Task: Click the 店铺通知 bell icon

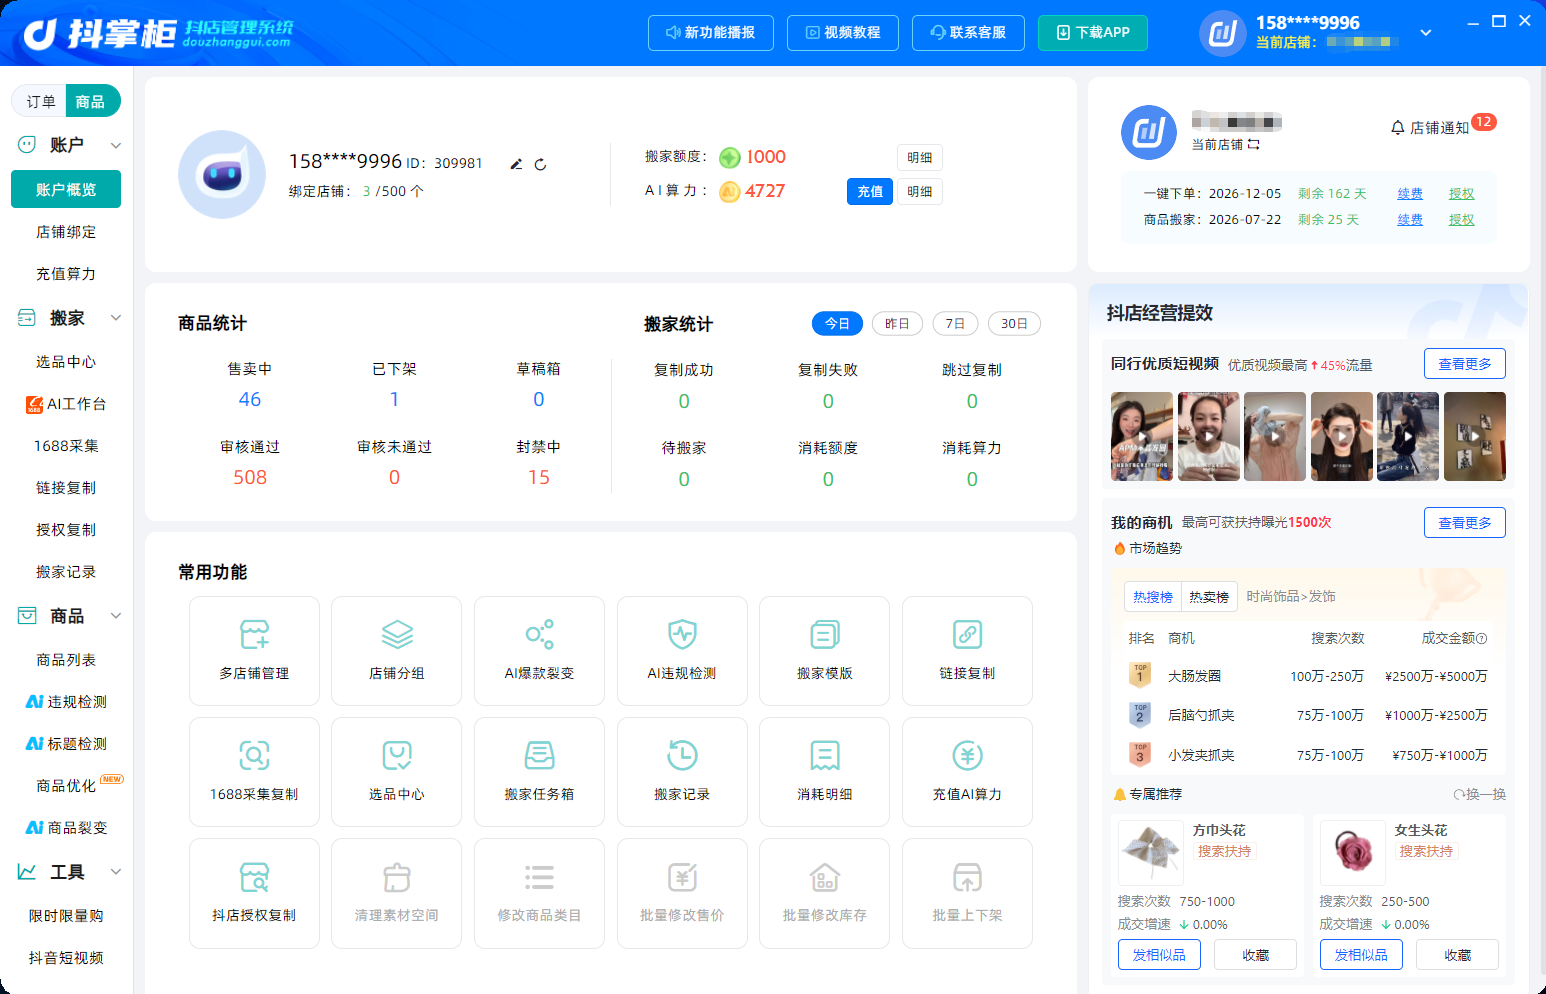Action: point(1398,128)
